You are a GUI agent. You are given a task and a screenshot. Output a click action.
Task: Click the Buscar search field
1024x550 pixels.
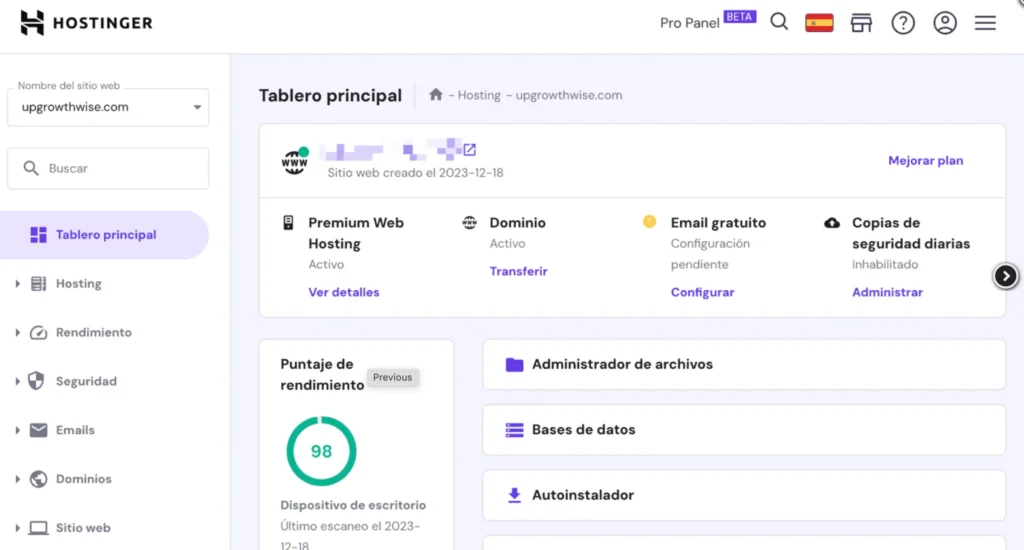click(108, 169)
